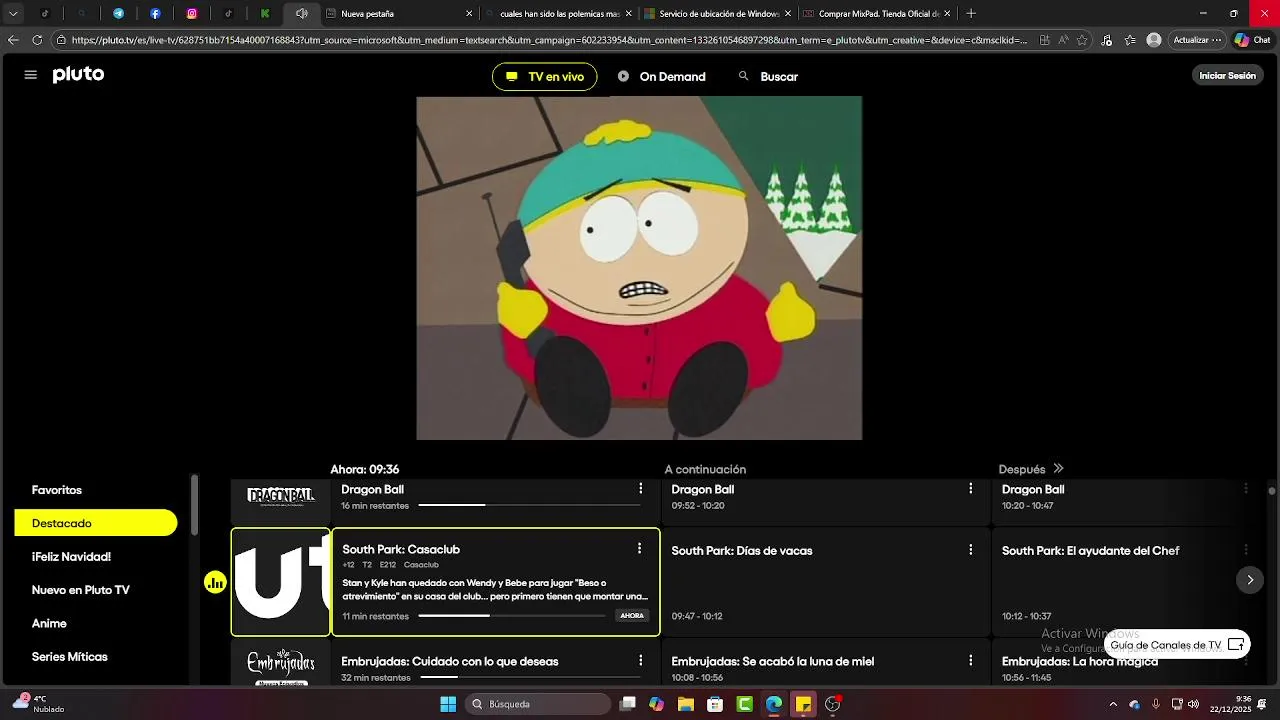Open options for Dragon Ball current show
Screen dimensions: 1280x720
(641, 489)
